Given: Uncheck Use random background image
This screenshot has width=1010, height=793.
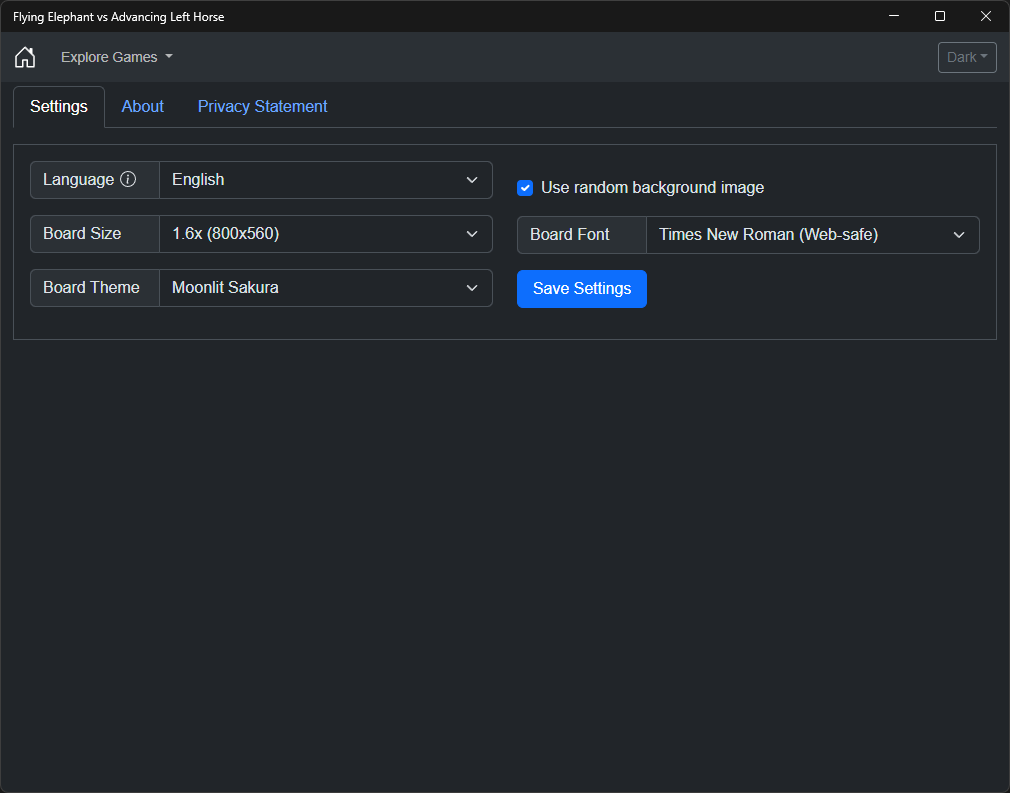Looking at the screenshot, I should (x=525, y=188).
